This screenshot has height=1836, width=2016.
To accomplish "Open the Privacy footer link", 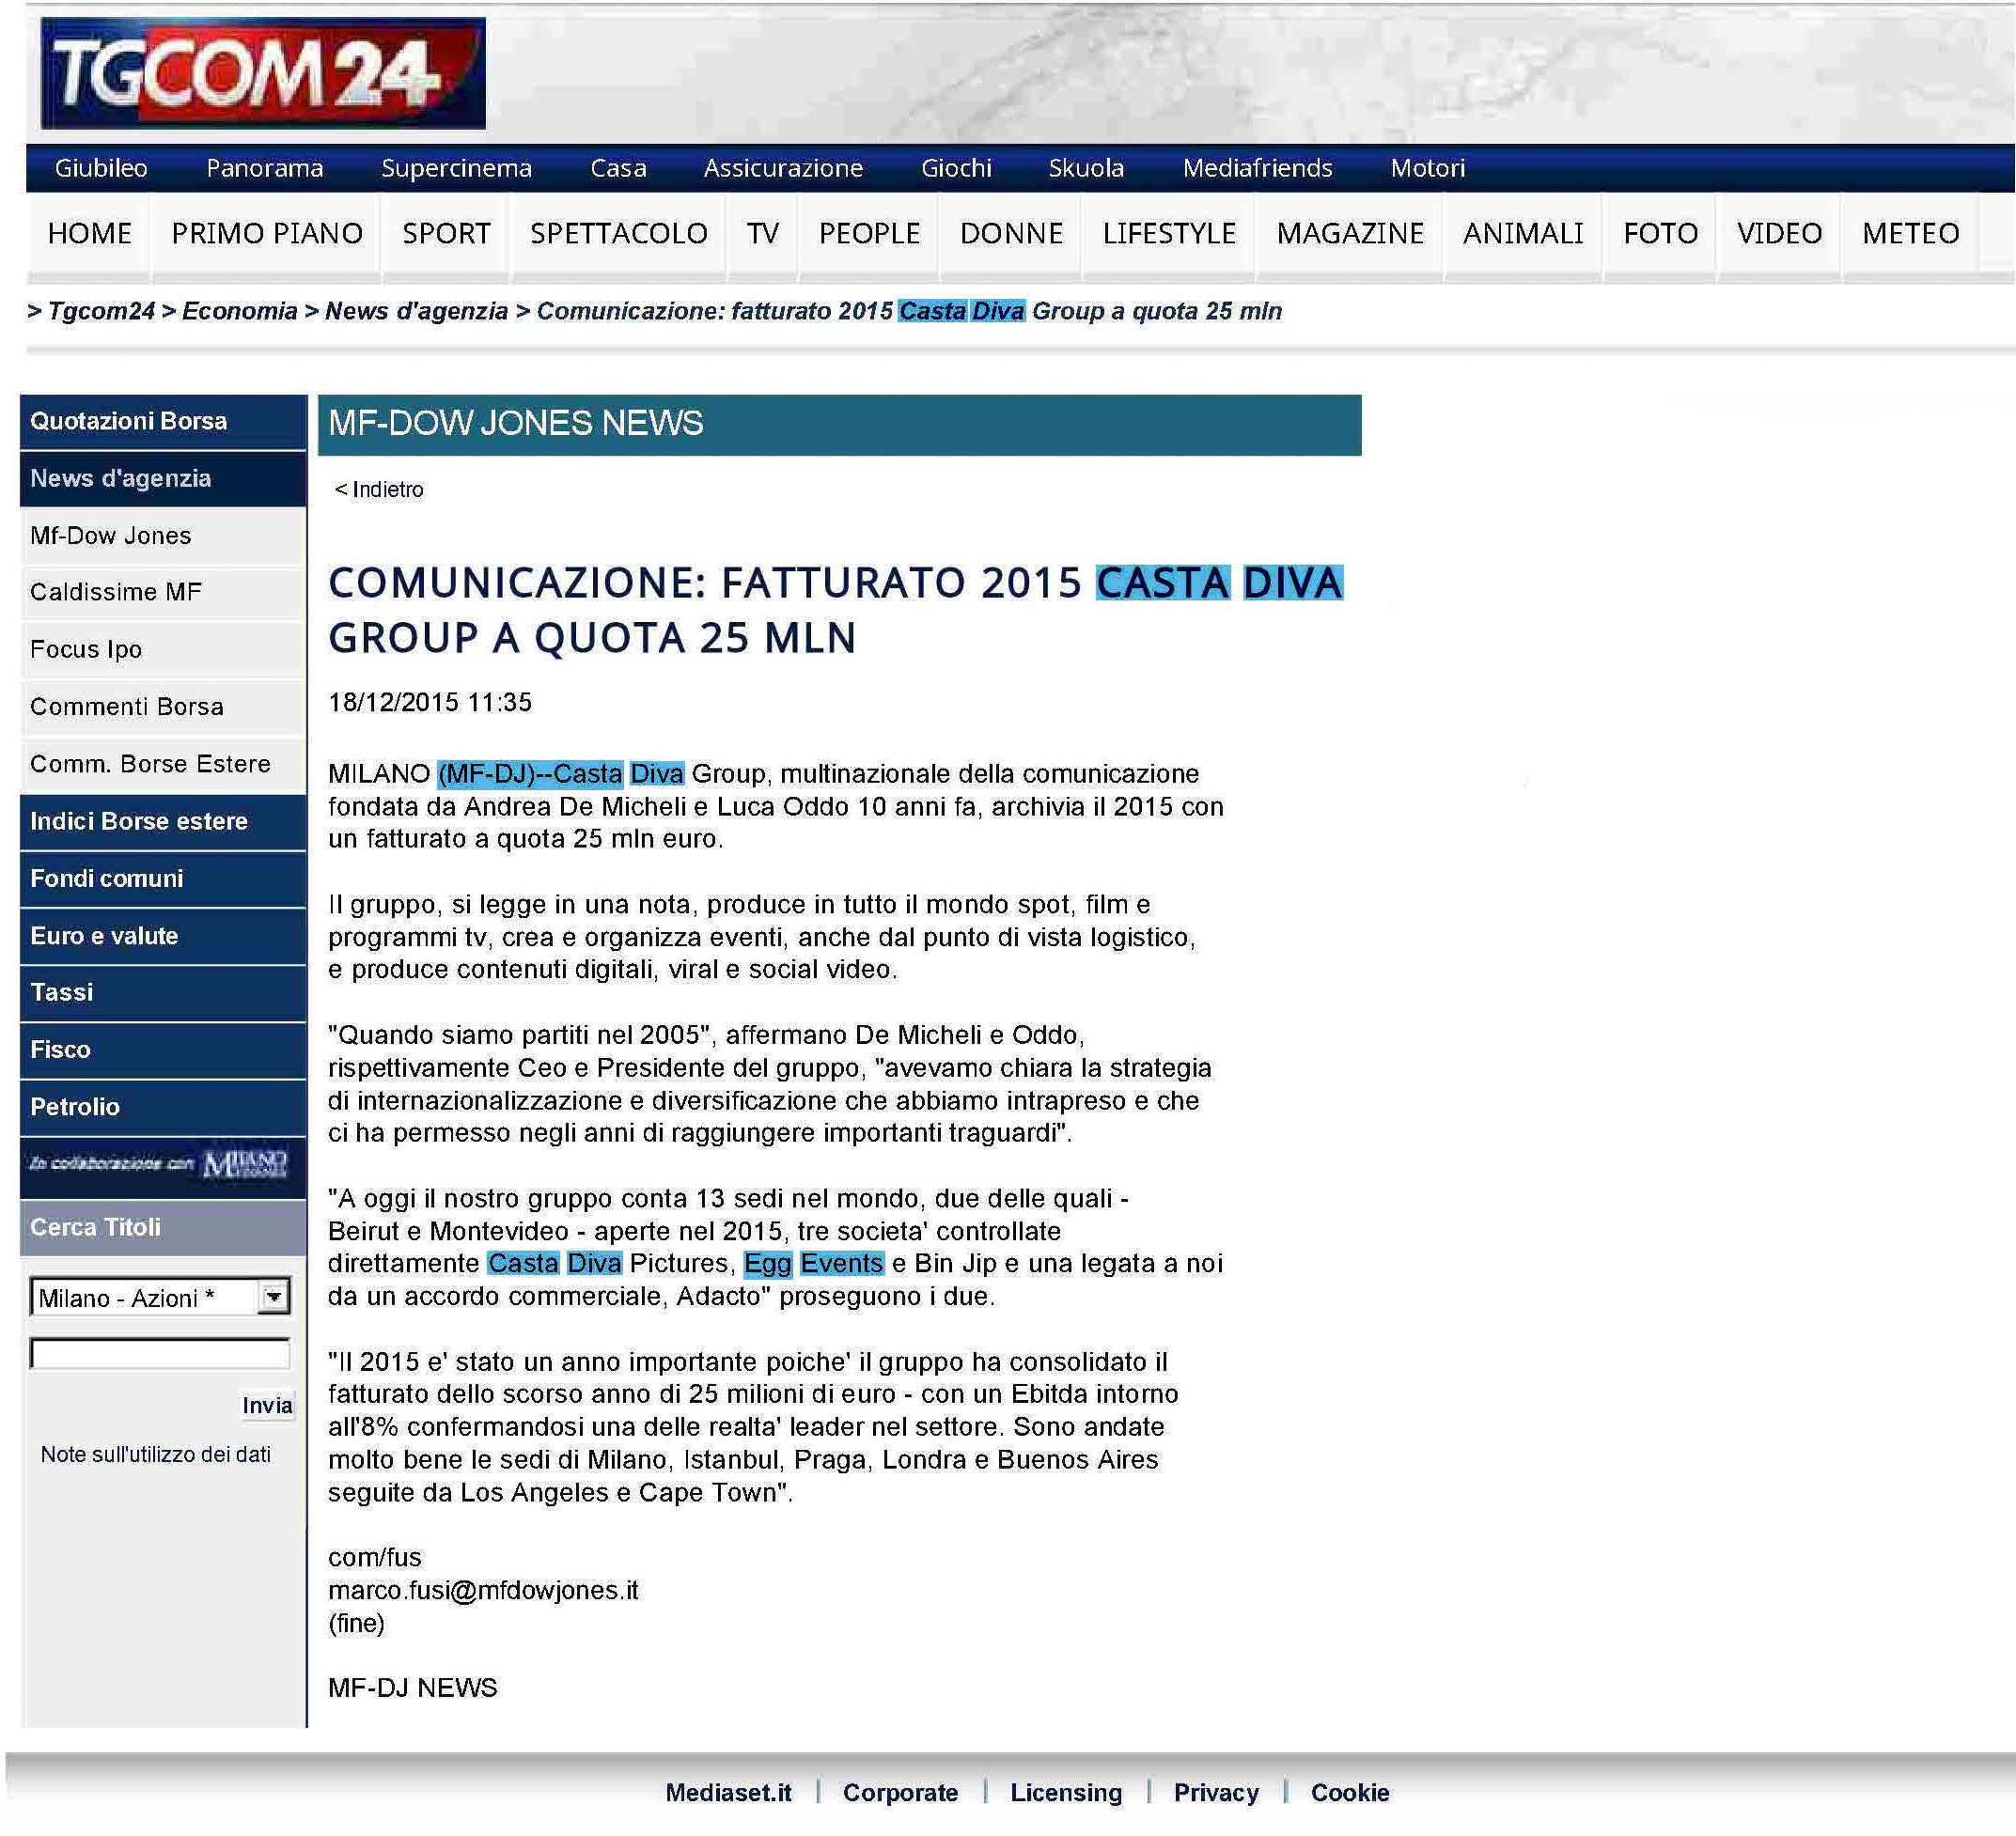I will [x=1215, y=1793].
